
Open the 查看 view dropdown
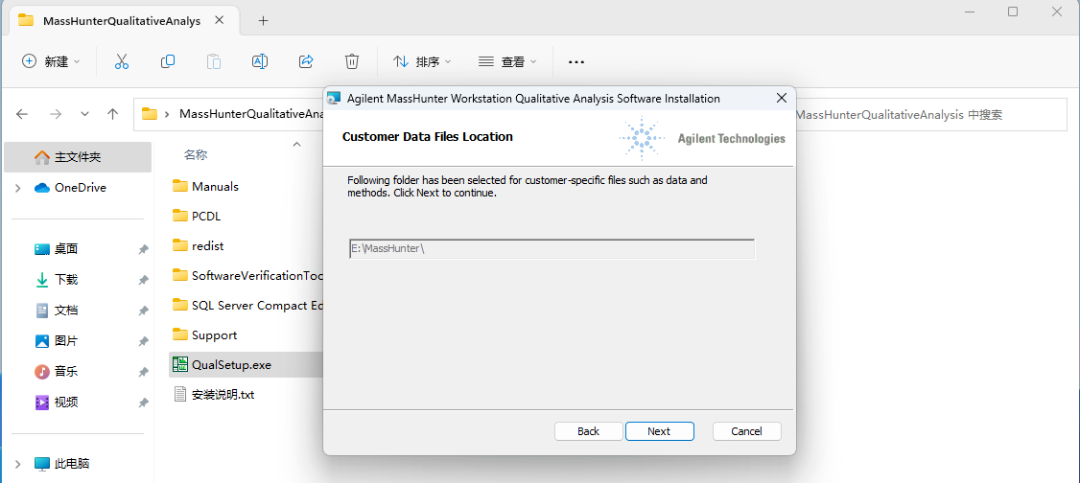click(507, 61)
